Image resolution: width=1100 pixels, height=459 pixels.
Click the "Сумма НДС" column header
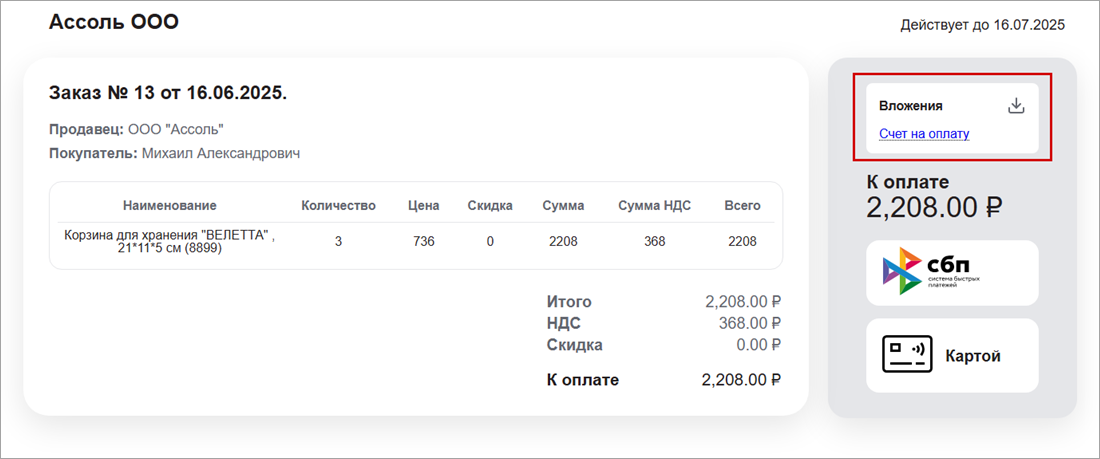pos(654,205)
